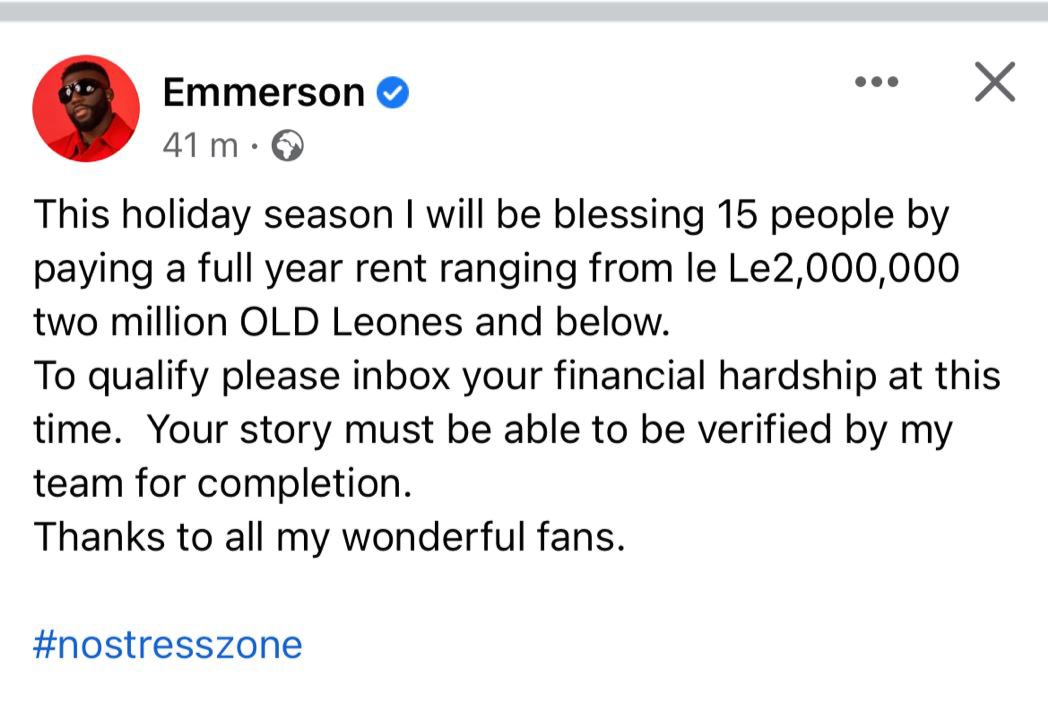Click the '41 m' post timestamp
The width and height of the screenshot is (1048, 703).
200,147
